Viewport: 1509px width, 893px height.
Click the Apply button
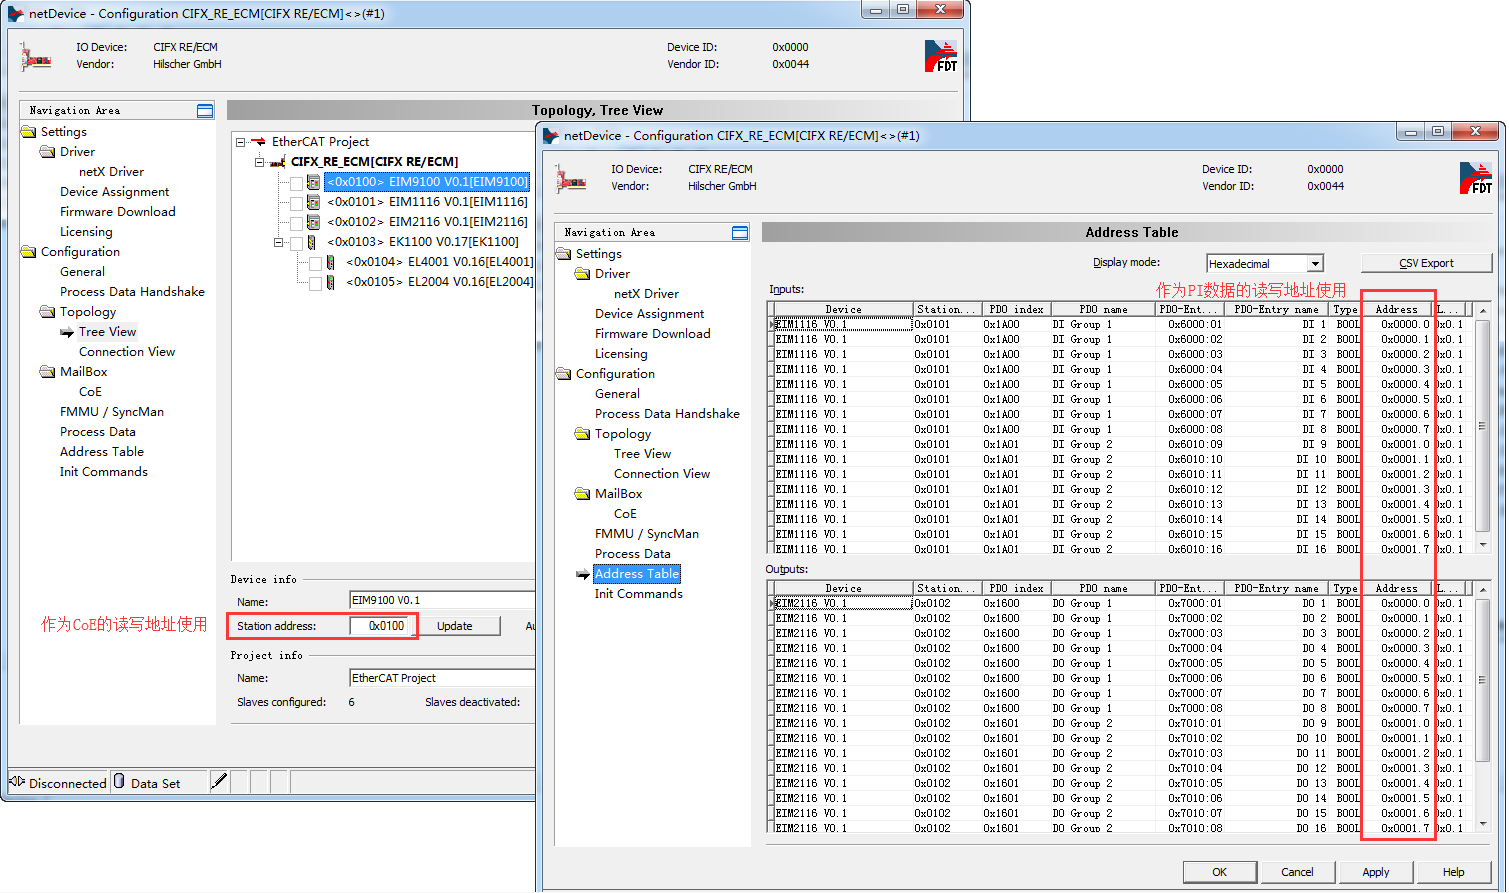click(1376, 872)
